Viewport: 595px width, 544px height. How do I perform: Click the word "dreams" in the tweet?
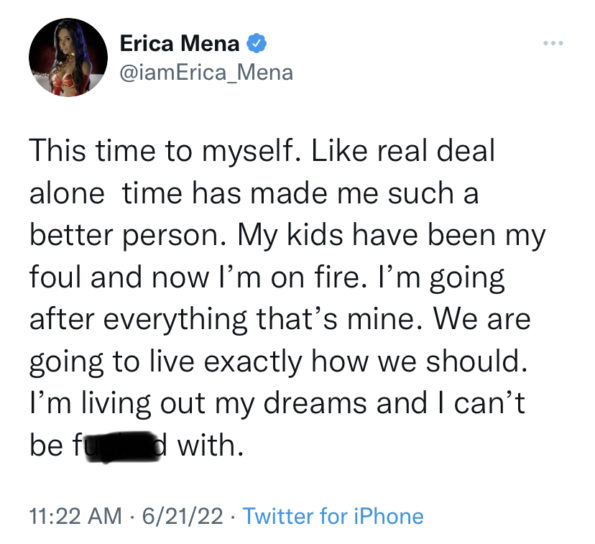pos(315,403)
